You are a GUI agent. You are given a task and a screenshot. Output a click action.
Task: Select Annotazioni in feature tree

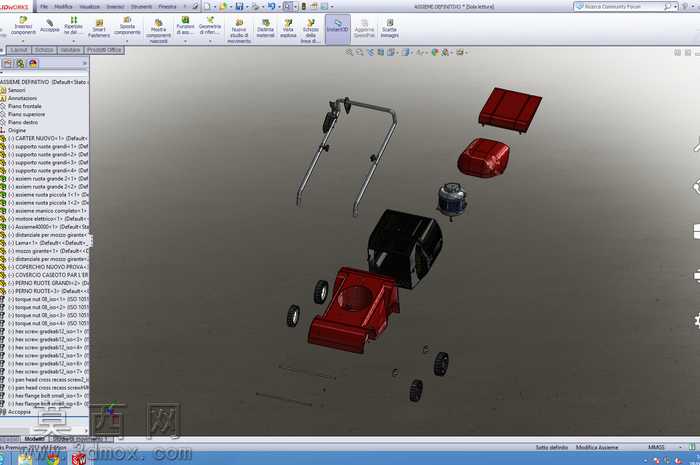click(x=22, y=98)
